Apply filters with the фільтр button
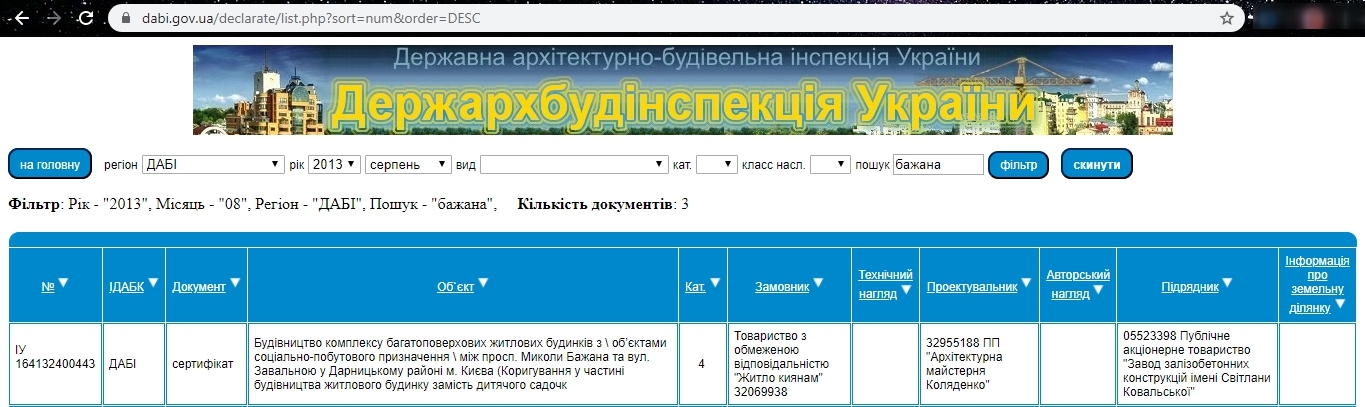The height and width of the screenshot is (407, 1365). click(x=1018, y=164)
